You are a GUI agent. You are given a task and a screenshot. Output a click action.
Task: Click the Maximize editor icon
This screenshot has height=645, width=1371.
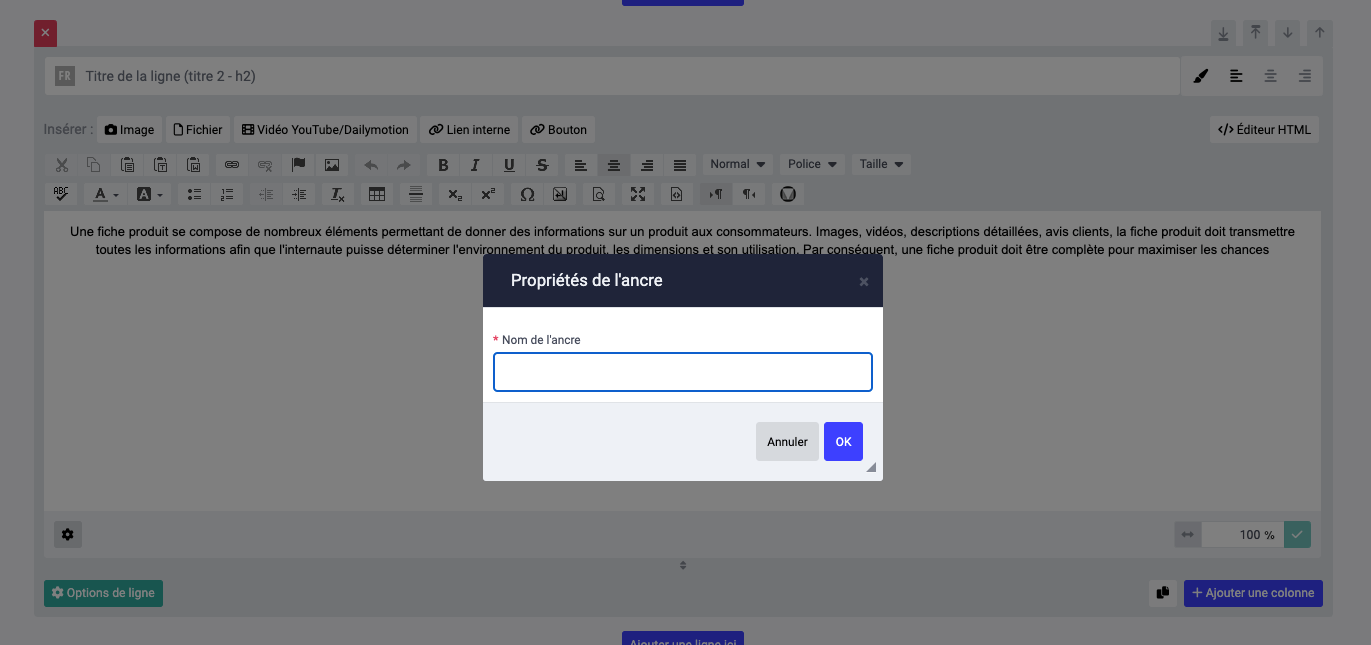coord(637,194)
